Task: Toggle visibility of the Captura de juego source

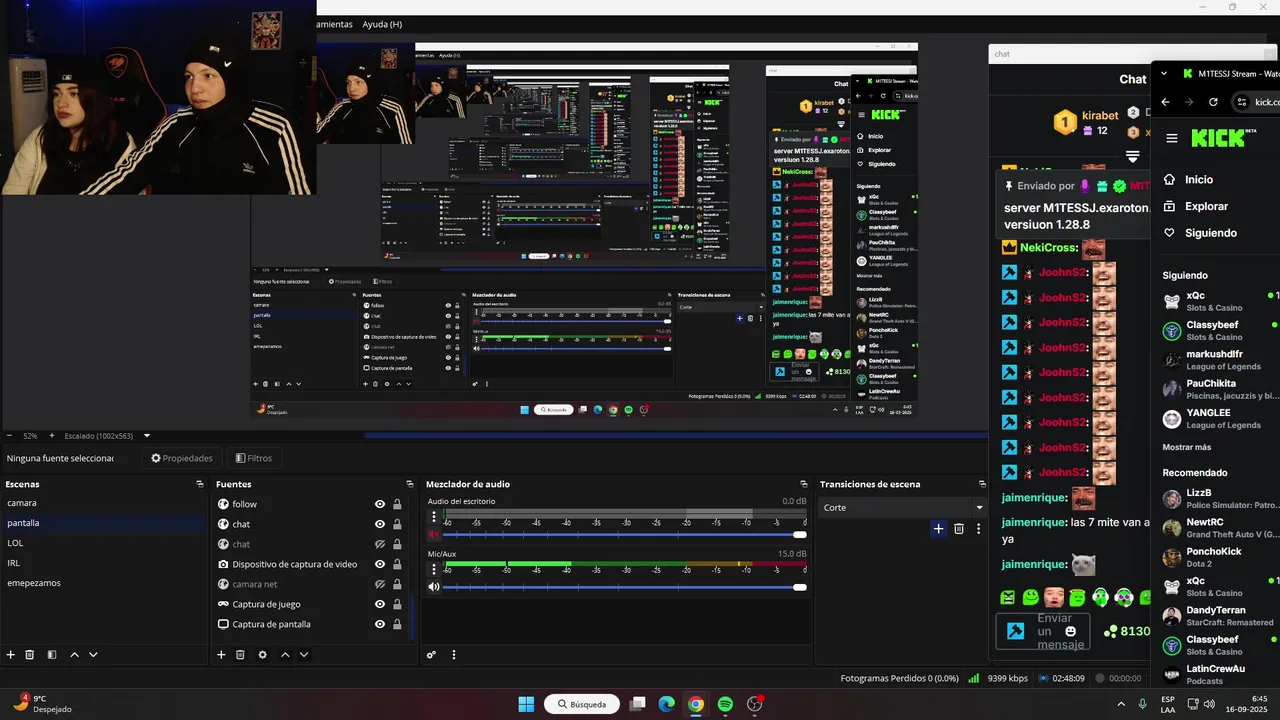Action: (x=380, y=604)
